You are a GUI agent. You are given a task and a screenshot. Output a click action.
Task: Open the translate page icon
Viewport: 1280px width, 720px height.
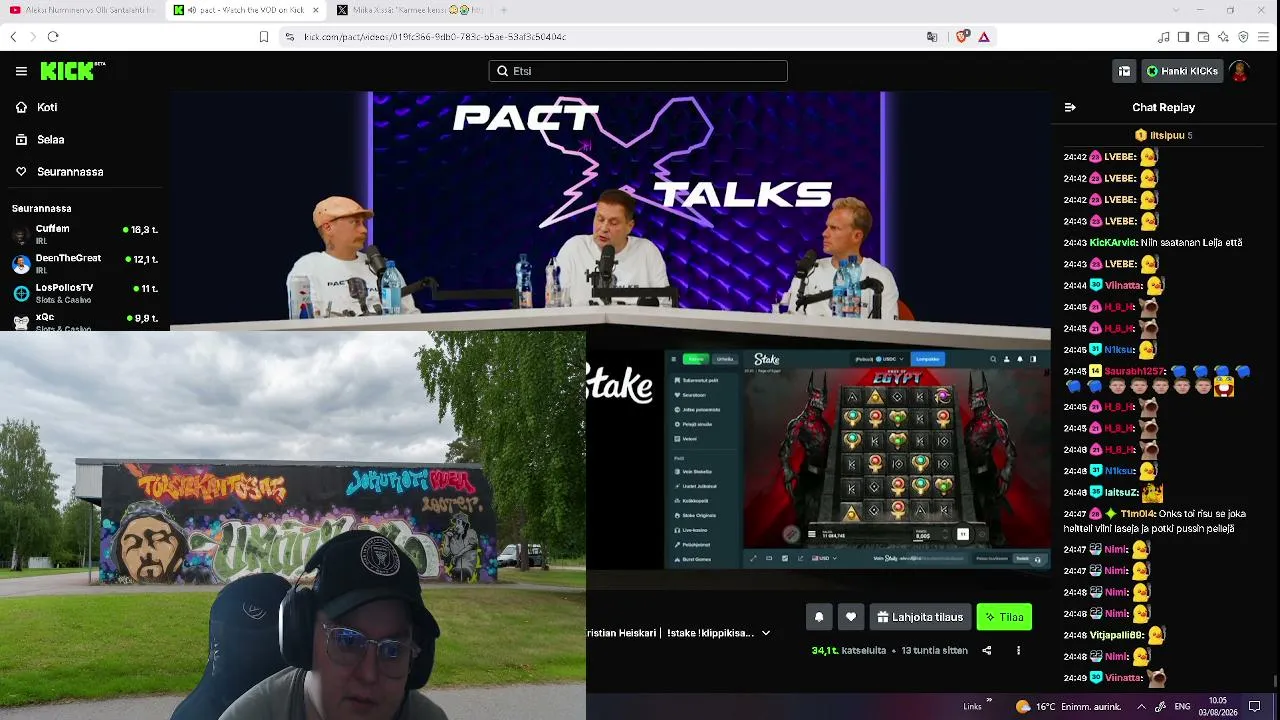[x=932, y=37]
